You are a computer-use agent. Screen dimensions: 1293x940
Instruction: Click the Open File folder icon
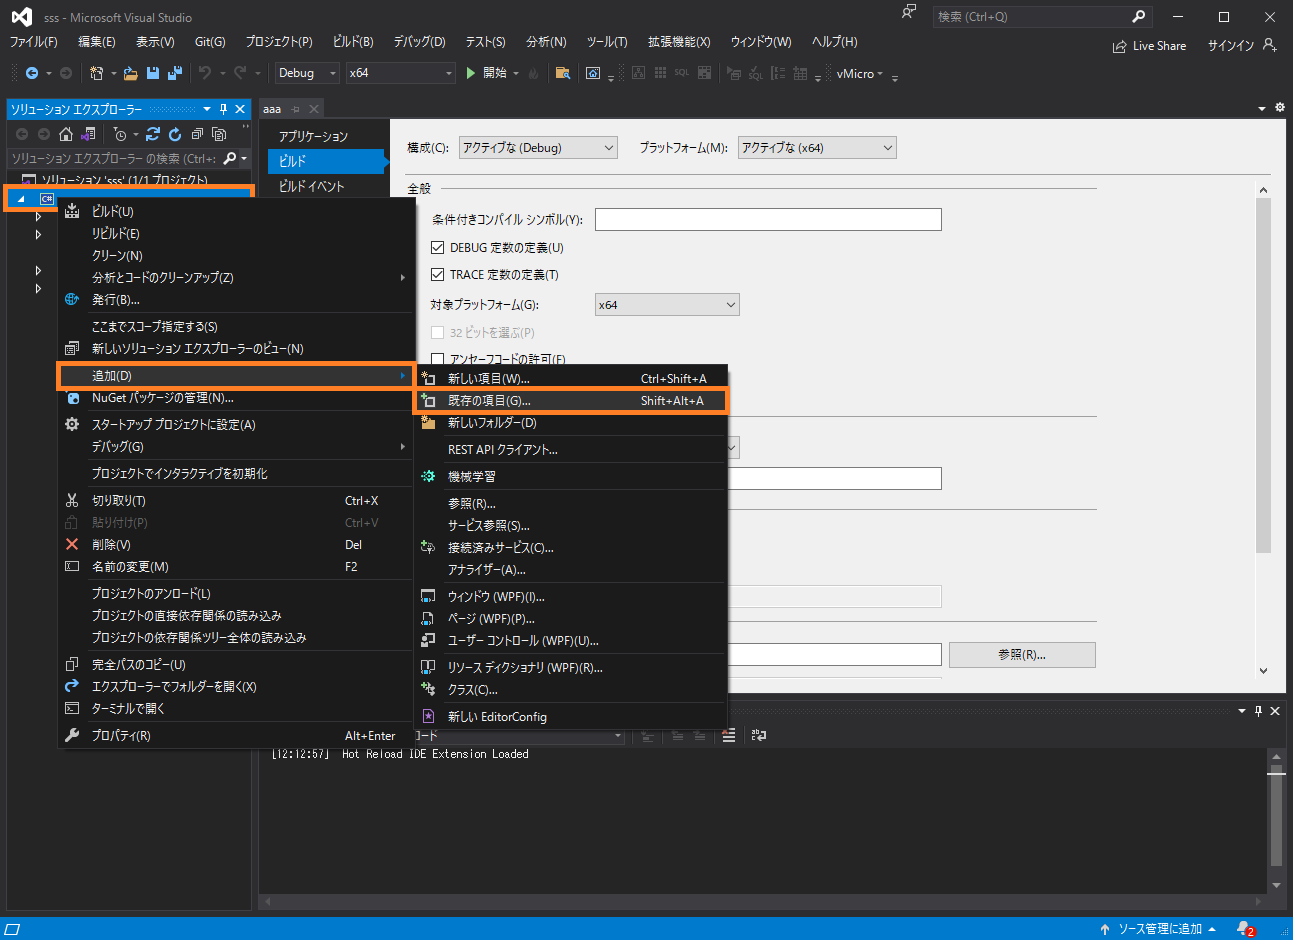click(133, 73)
